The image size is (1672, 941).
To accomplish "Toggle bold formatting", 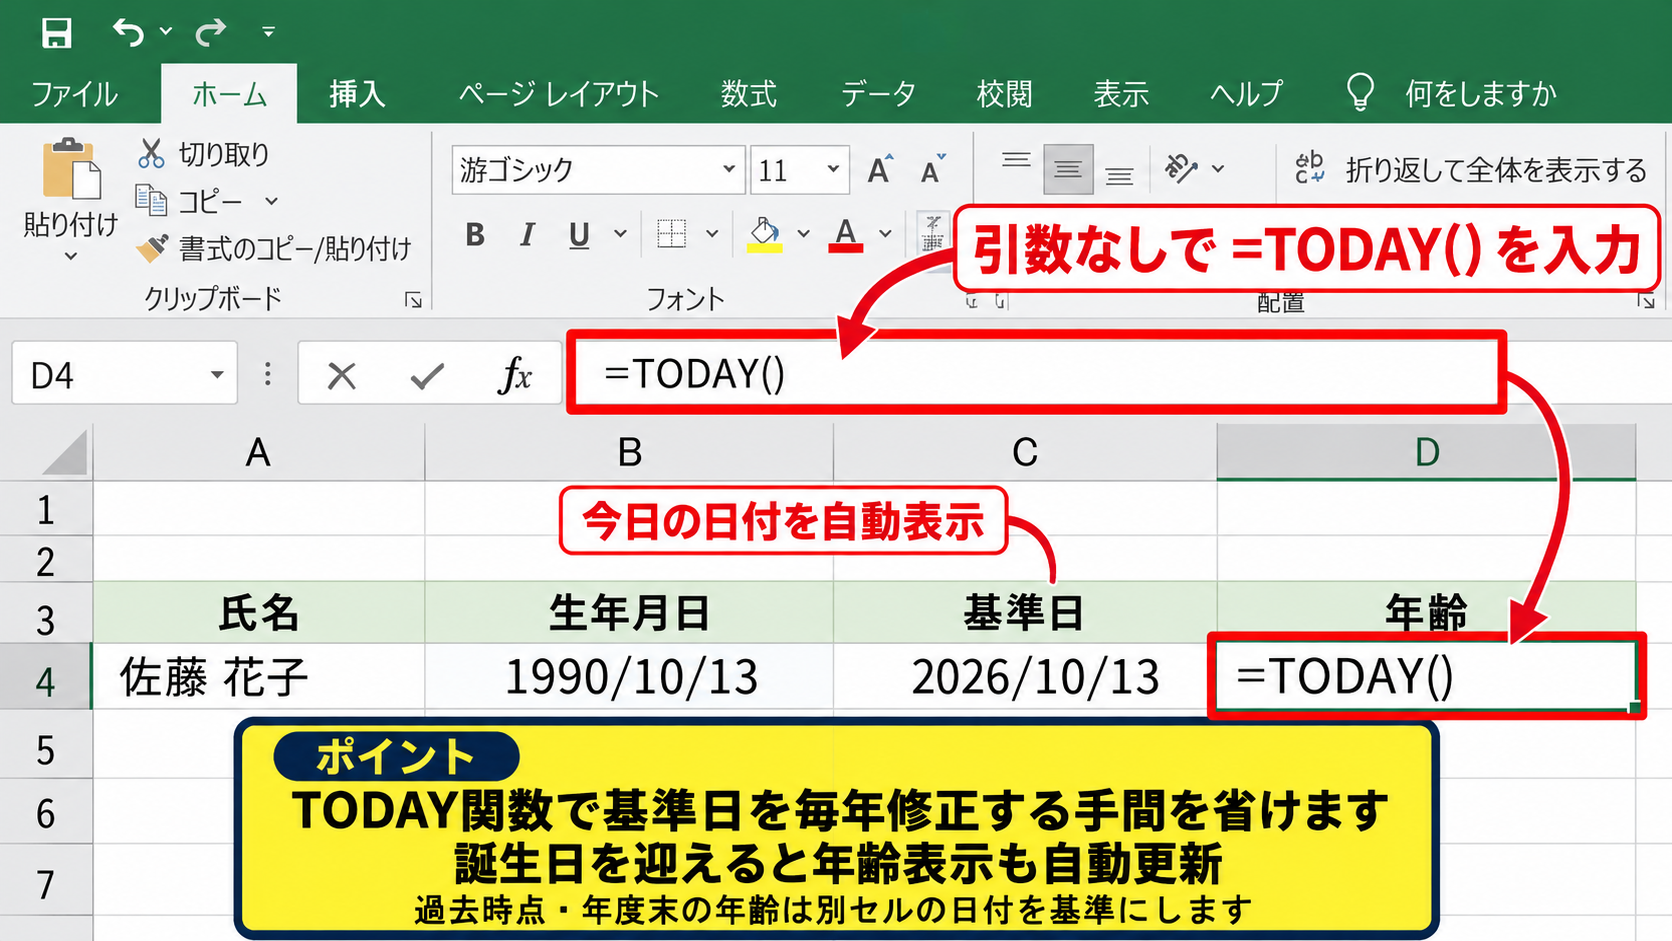I will 475,235.
